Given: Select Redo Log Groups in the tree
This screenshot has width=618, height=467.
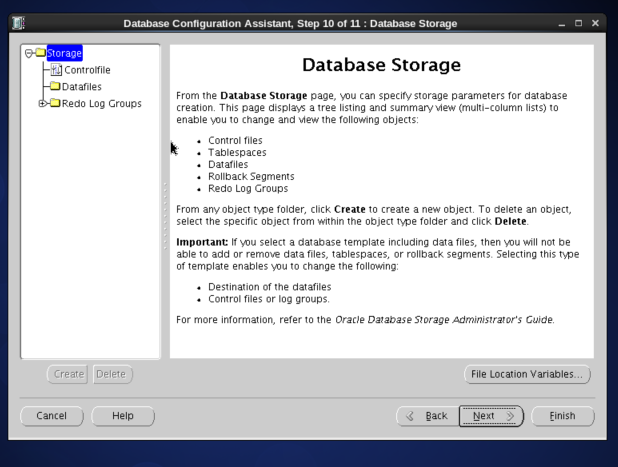Looking at the screenshot, I should click(x=102, y=104).
